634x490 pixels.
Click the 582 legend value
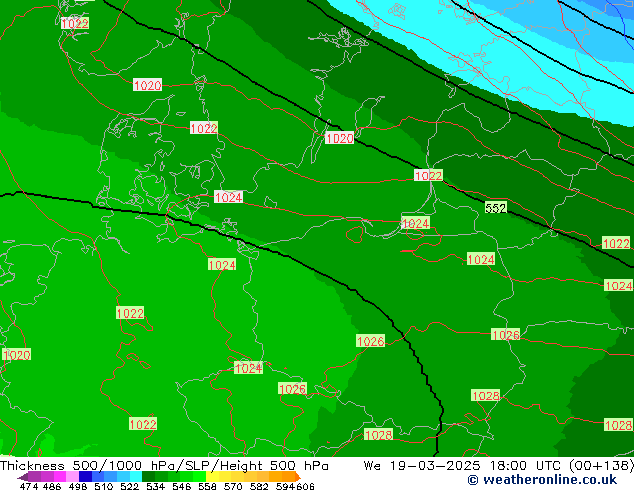tap(259, 486)
